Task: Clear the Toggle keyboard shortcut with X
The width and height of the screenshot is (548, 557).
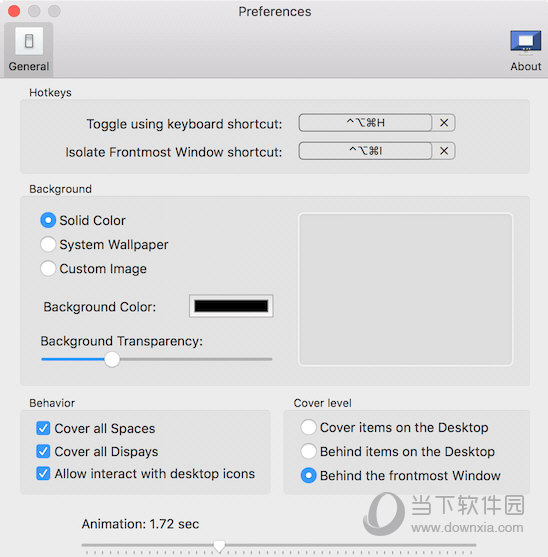Action: coord(444,123)
